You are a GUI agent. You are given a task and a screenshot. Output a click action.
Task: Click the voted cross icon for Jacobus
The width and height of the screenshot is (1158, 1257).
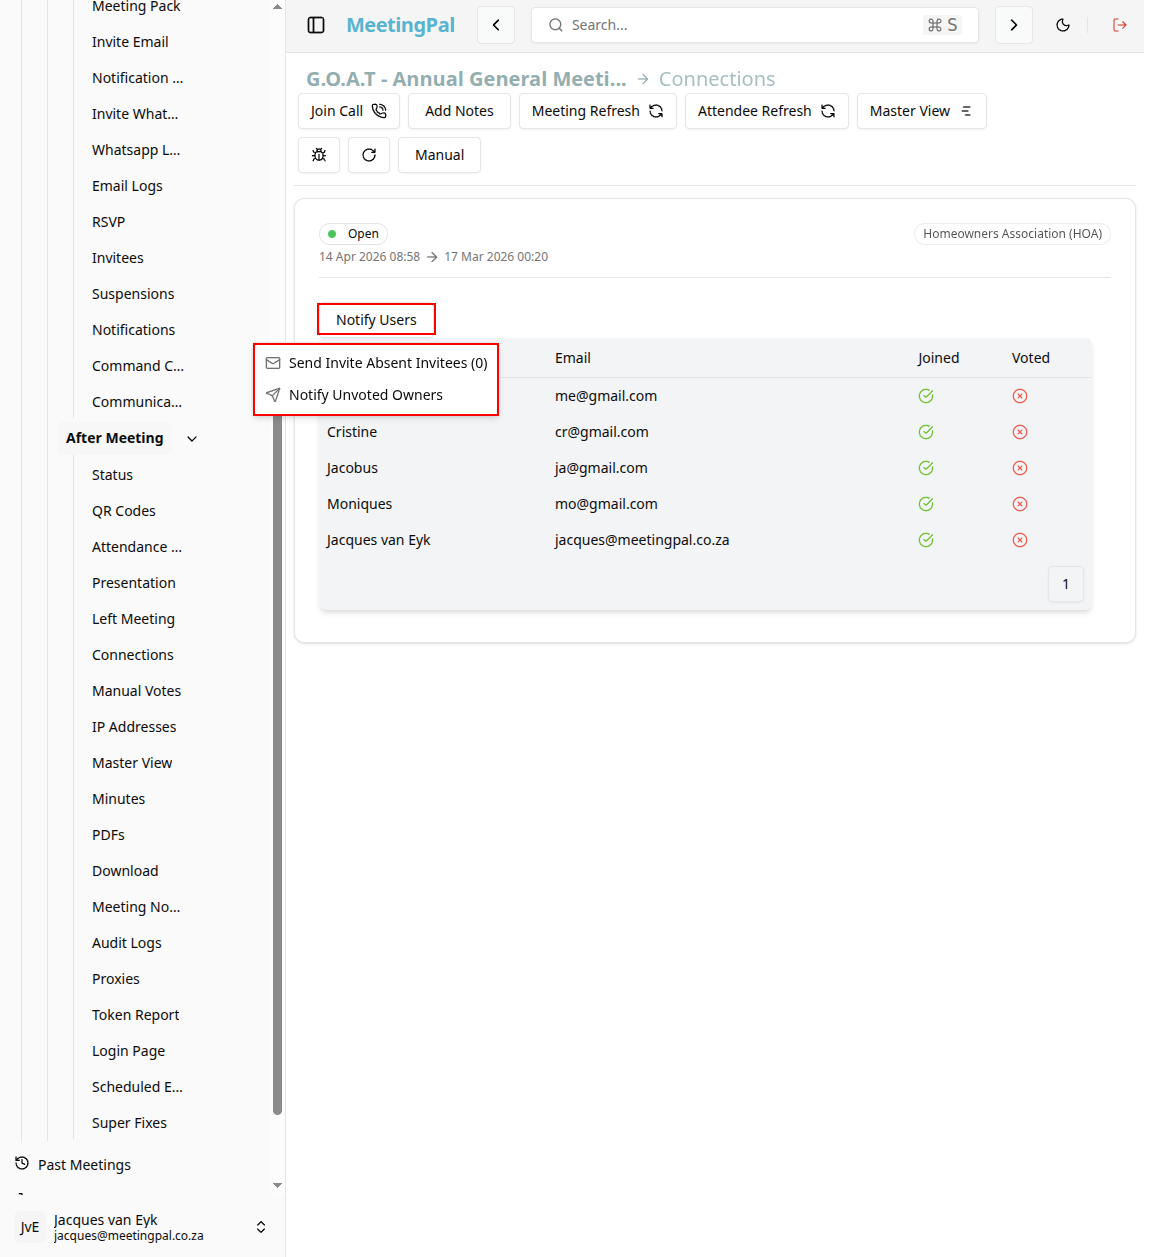[1020, 468]
